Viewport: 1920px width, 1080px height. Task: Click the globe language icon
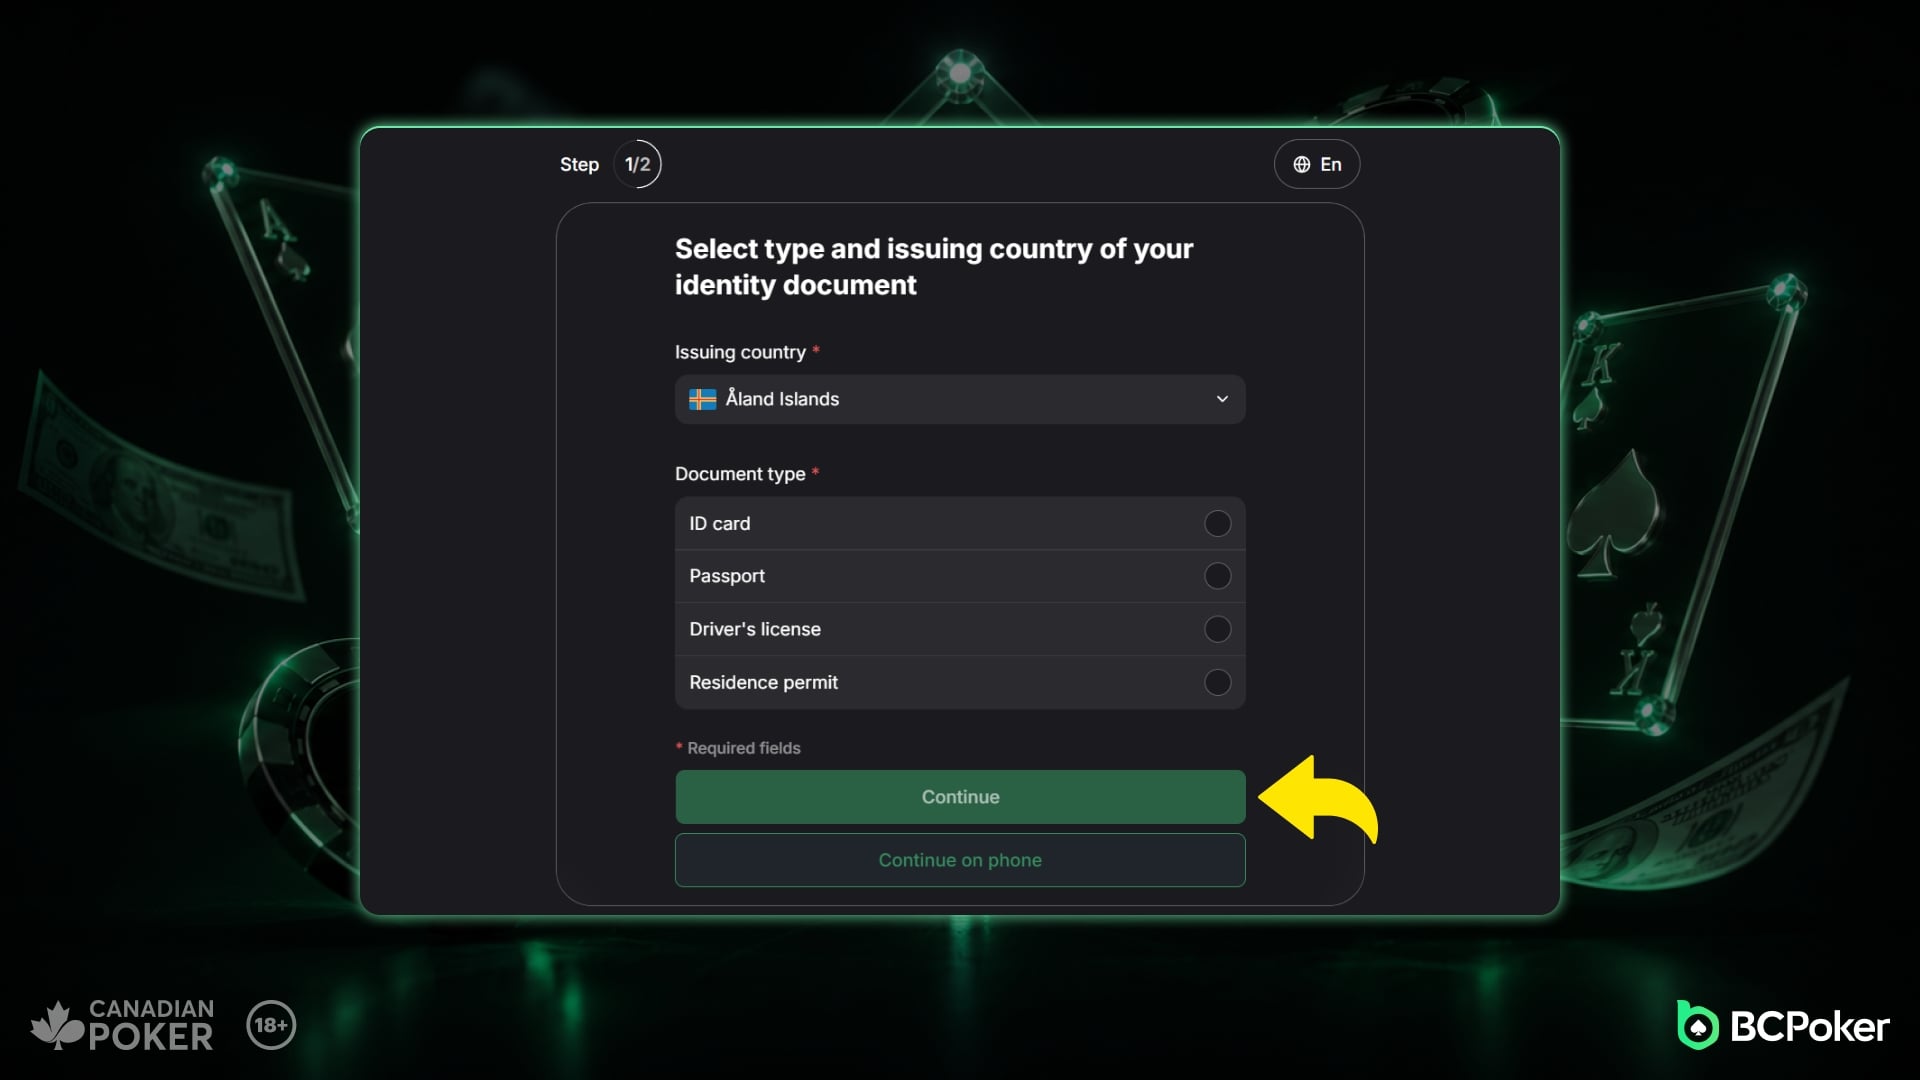pyautogui.click(x=1301, y=165)
